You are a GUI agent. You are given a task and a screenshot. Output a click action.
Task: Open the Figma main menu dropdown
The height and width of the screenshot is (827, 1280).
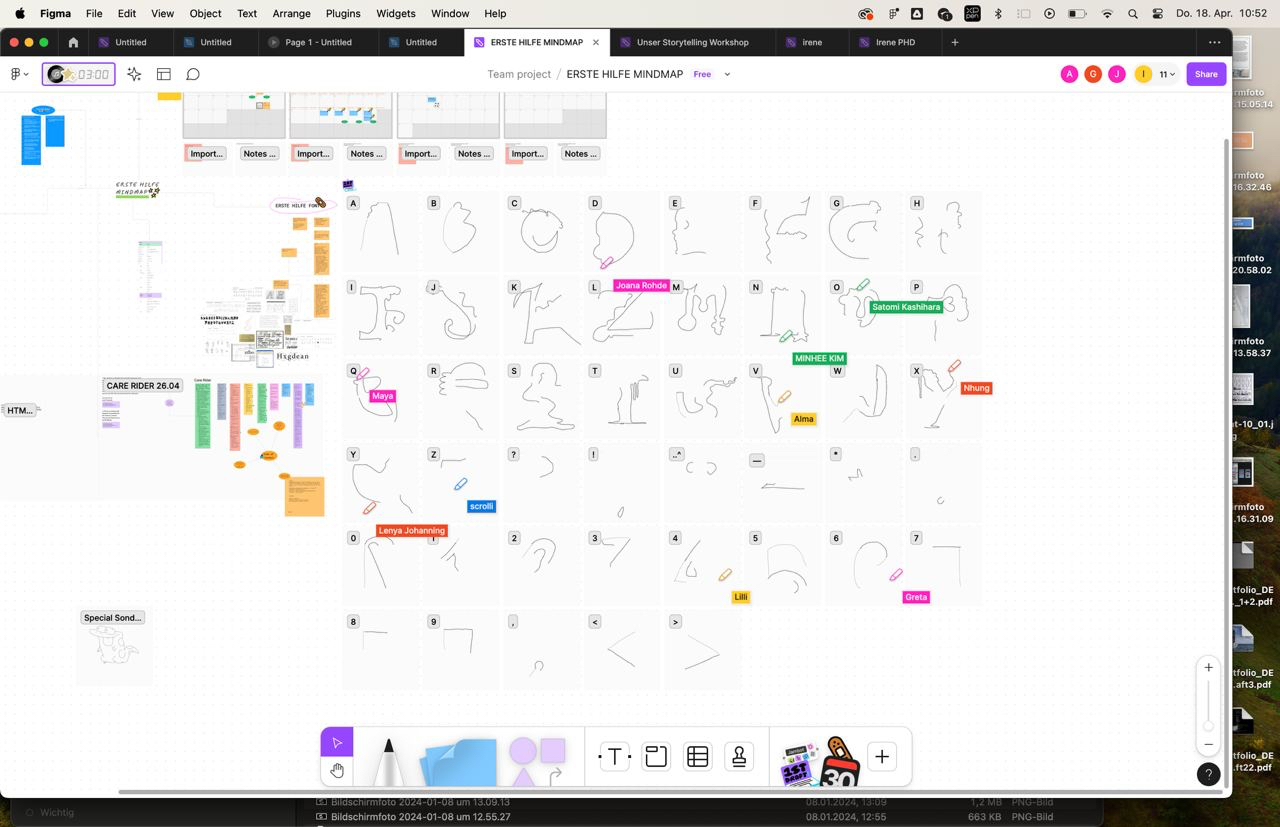tap(18, 74)
